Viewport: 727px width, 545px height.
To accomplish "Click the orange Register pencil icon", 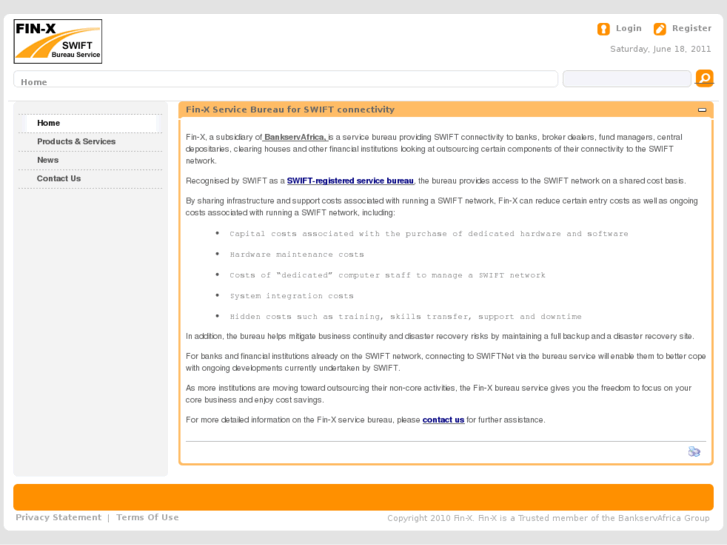I will point(660,29).
